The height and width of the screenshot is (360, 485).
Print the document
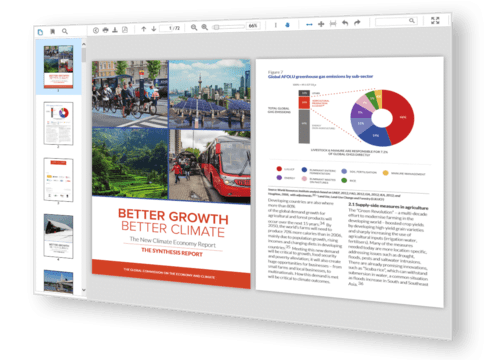[105, 30]
